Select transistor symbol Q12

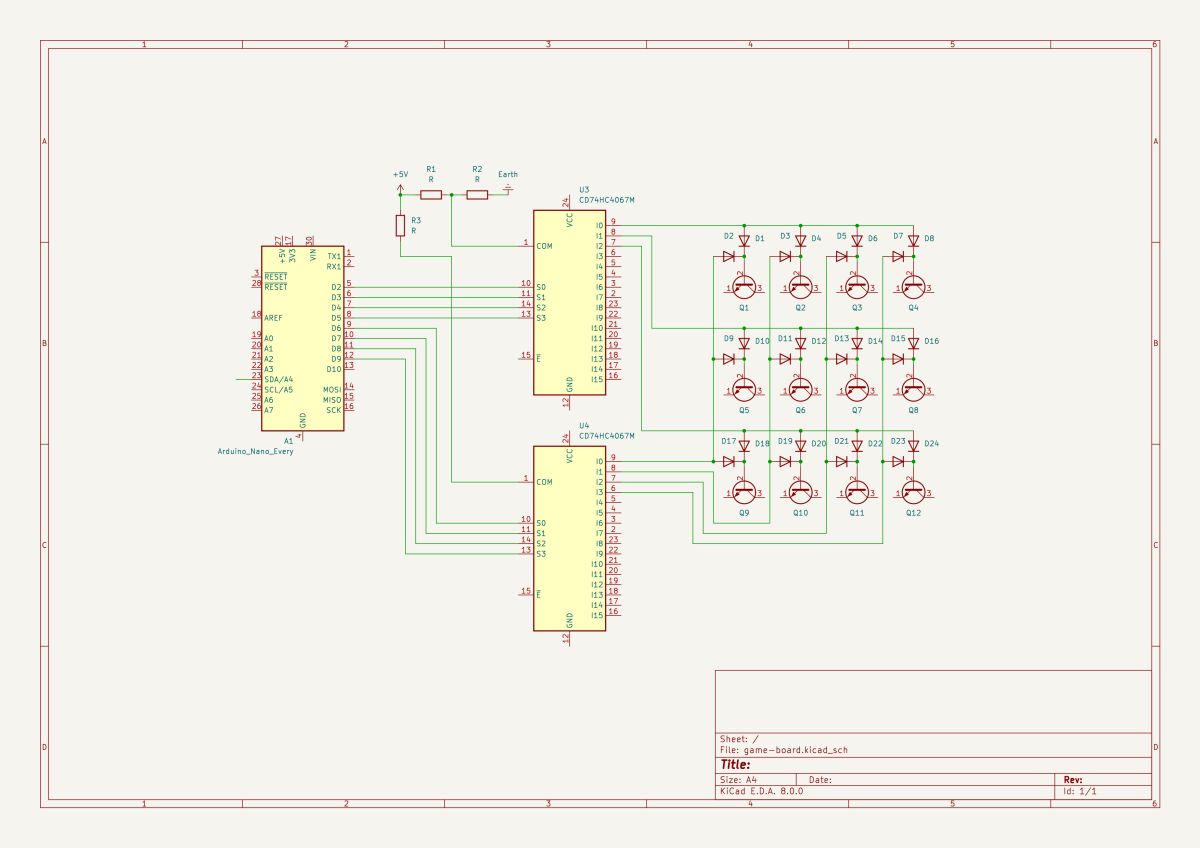pyautogui.click(x=913, y=491)
